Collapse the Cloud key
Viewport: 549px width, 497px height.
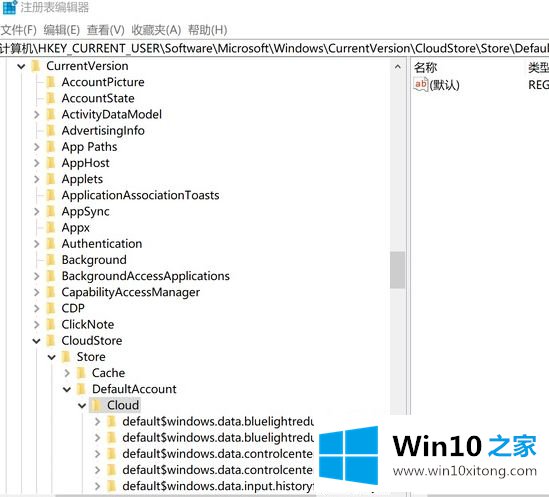82,405
